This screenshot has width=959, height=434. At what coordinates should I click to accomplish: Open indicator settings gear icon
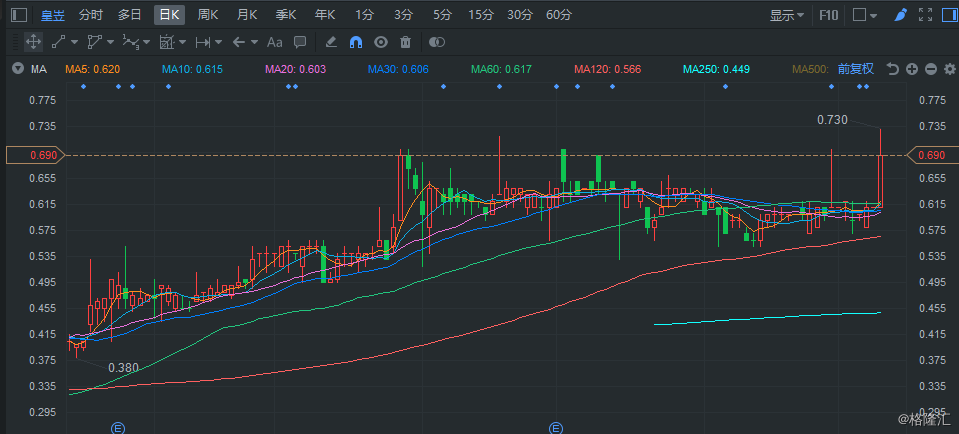[950, 69]
